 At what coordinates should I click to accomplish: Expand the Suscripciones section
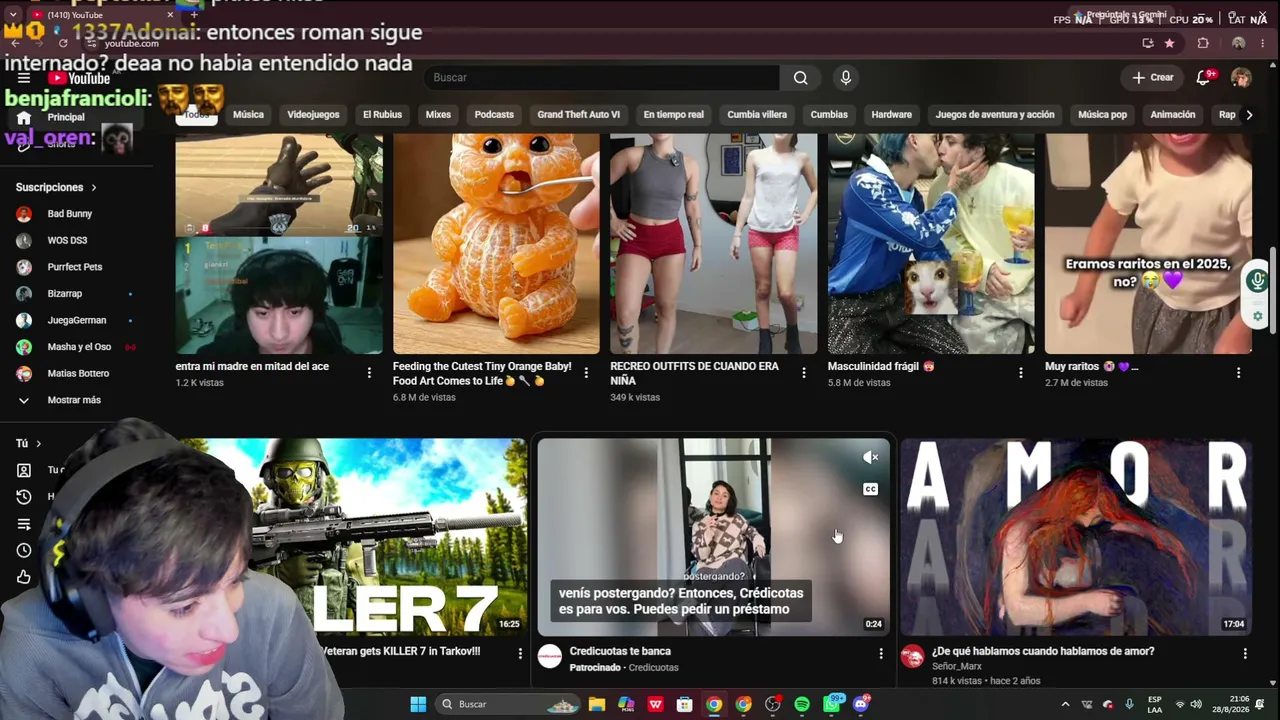point(56,187)
